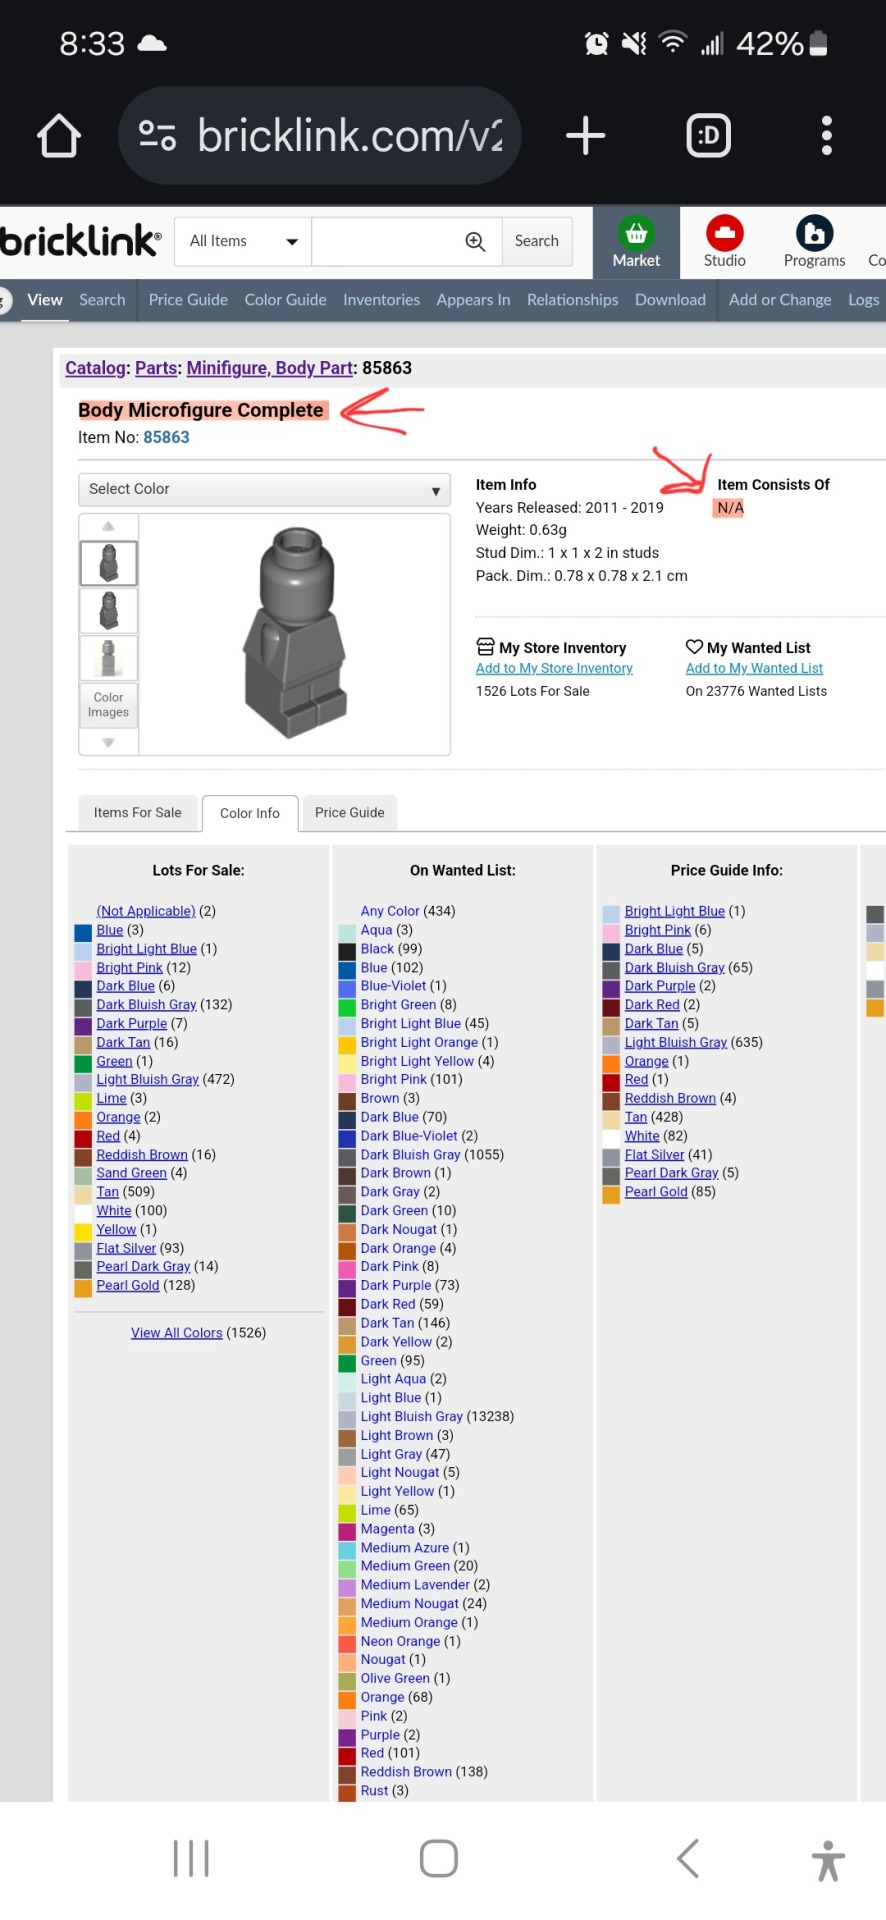Open Tan (509) lots for sale

pyautogui.click(x=107, y=1192)
